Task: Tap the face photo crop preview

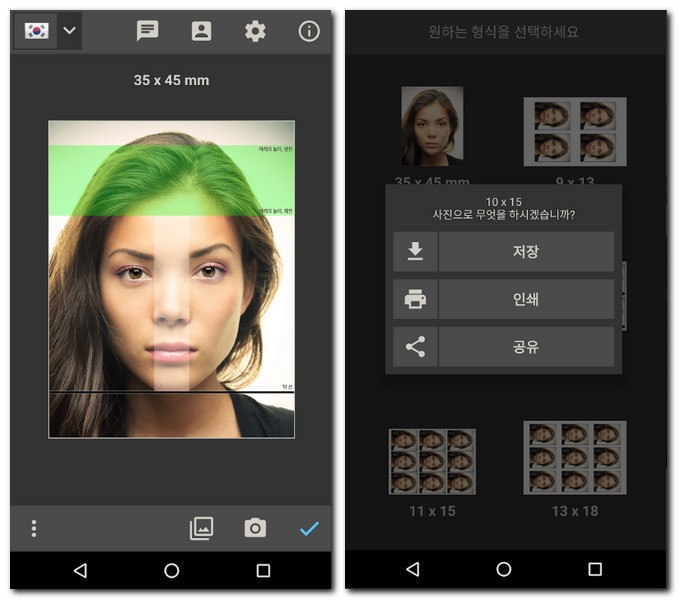Action: pyautogui.click(x=171, y=279)
